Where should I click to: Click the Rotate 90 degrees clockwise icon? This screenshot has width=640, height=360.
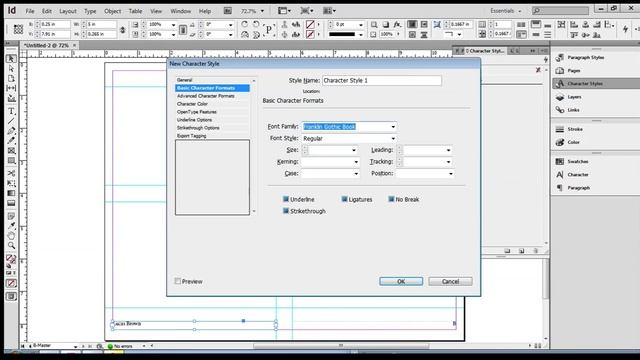click(x=244, y=24)
